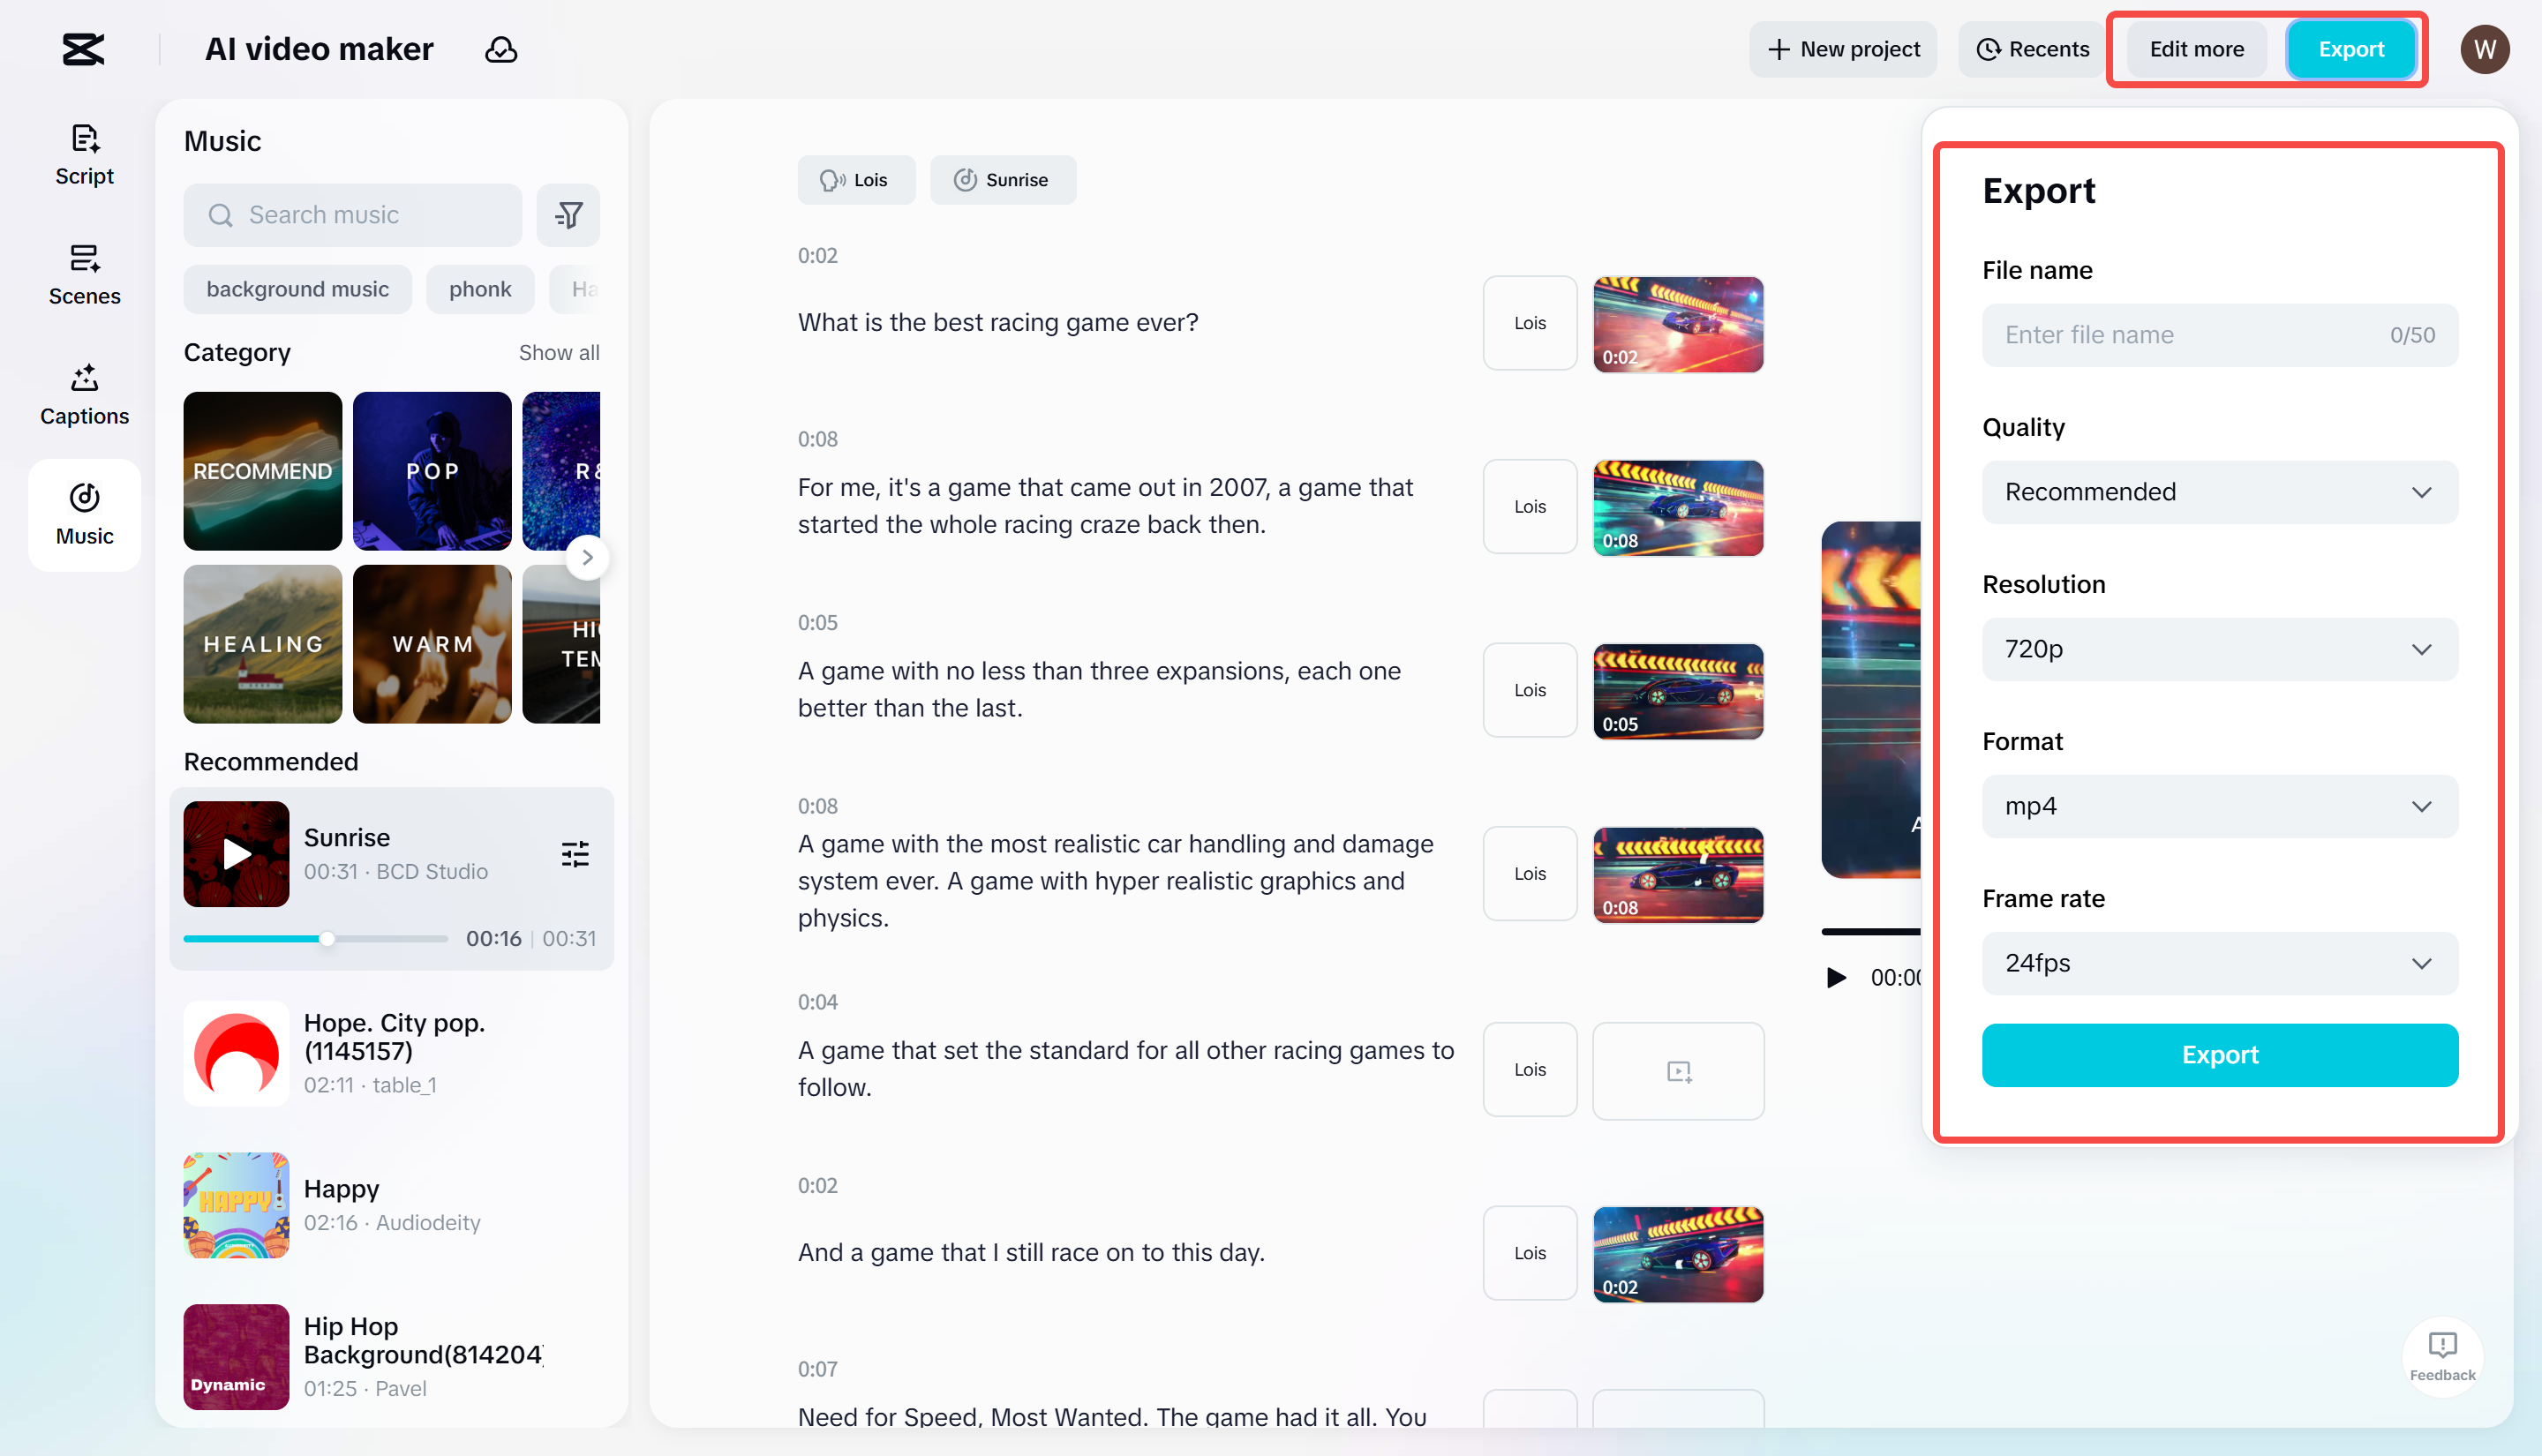This screenshot has height=1456, width=2542.
Task: Click the cyan Export button in panel
Action: [2219, 1055]
